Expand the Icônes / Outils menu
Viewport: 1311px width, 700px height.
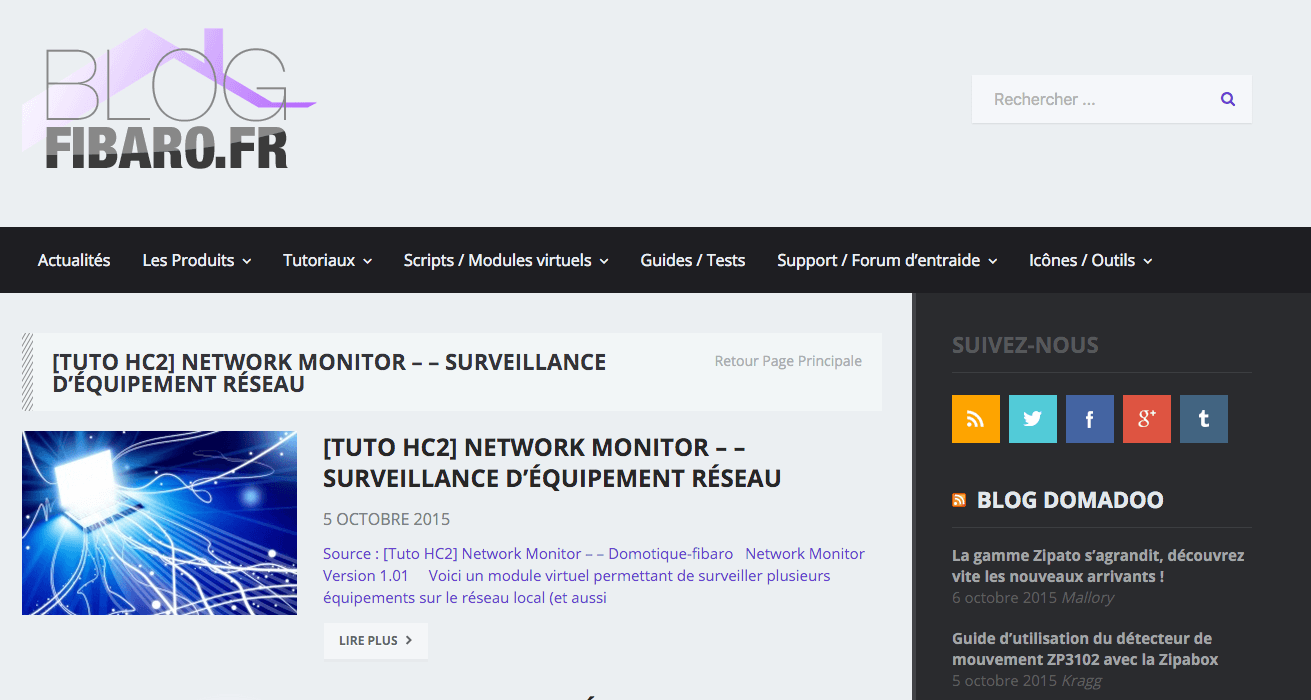tap(1091, 260)
